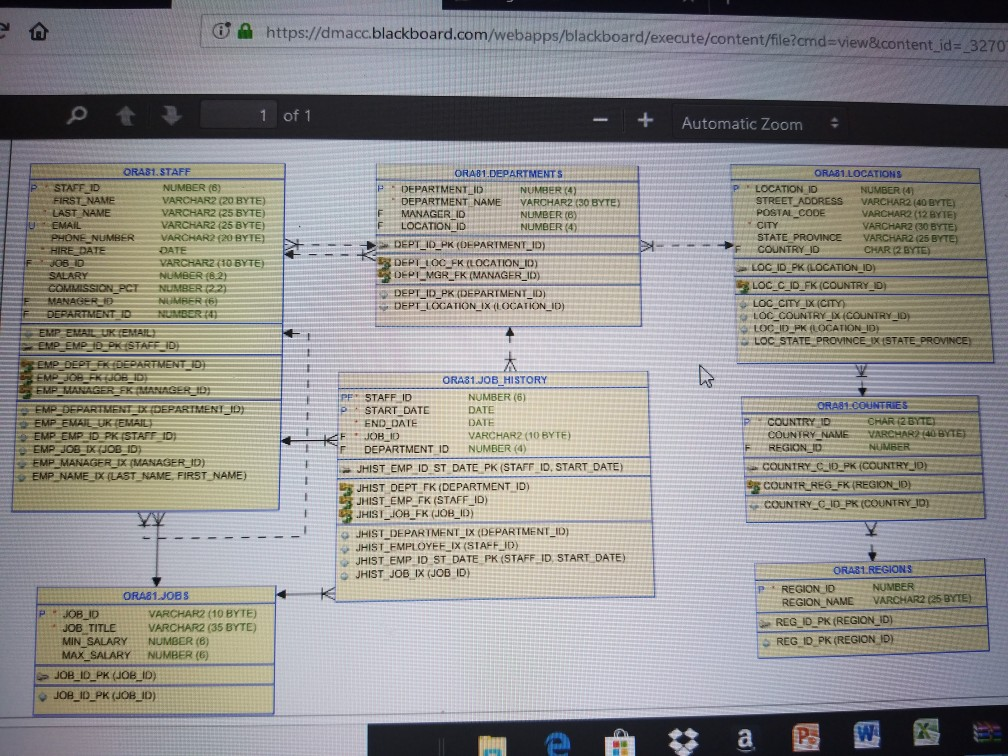1008x756 pixels.
Task: Zoom out with the minus button
Action: coord(600,120)
